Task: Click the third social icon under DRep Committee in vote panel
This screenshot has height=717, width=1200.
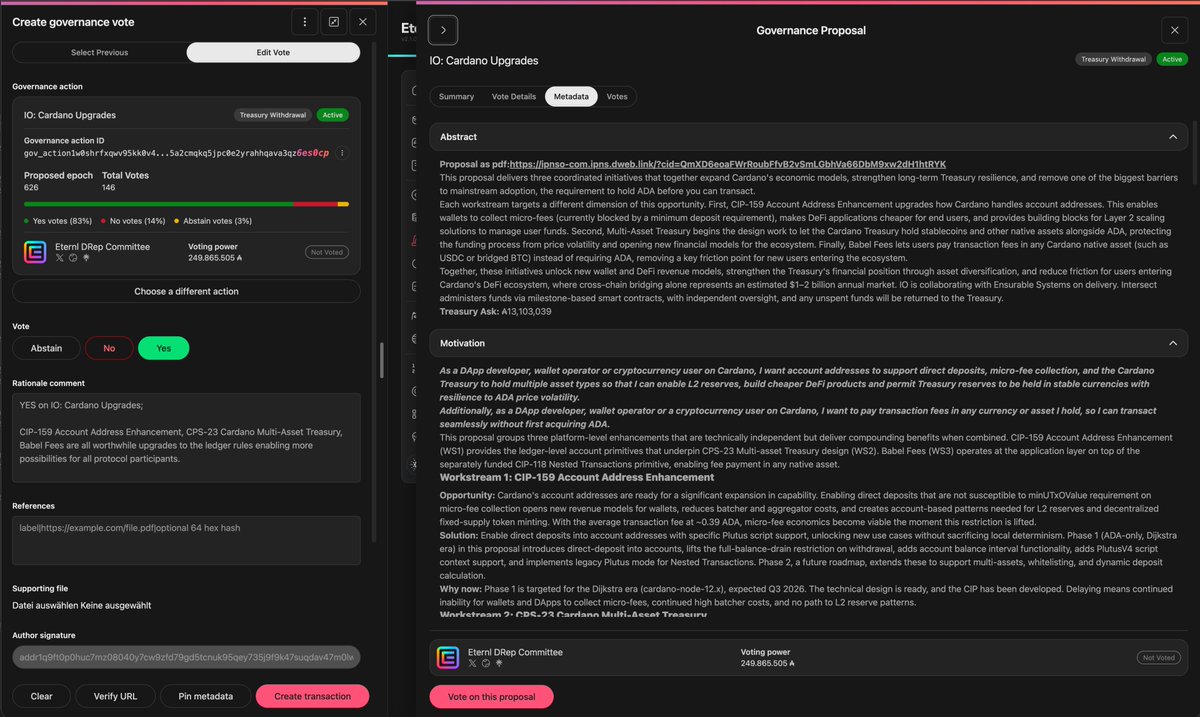Action: [x=86, y=258]
